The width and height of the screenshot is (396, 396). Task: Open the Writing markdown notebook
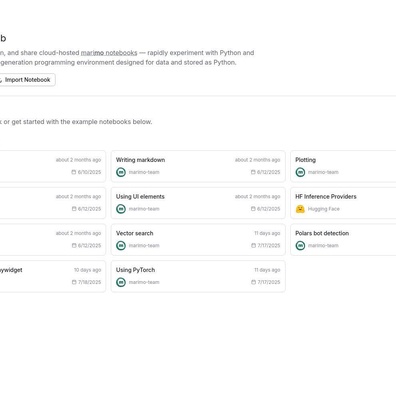point(198,166)
